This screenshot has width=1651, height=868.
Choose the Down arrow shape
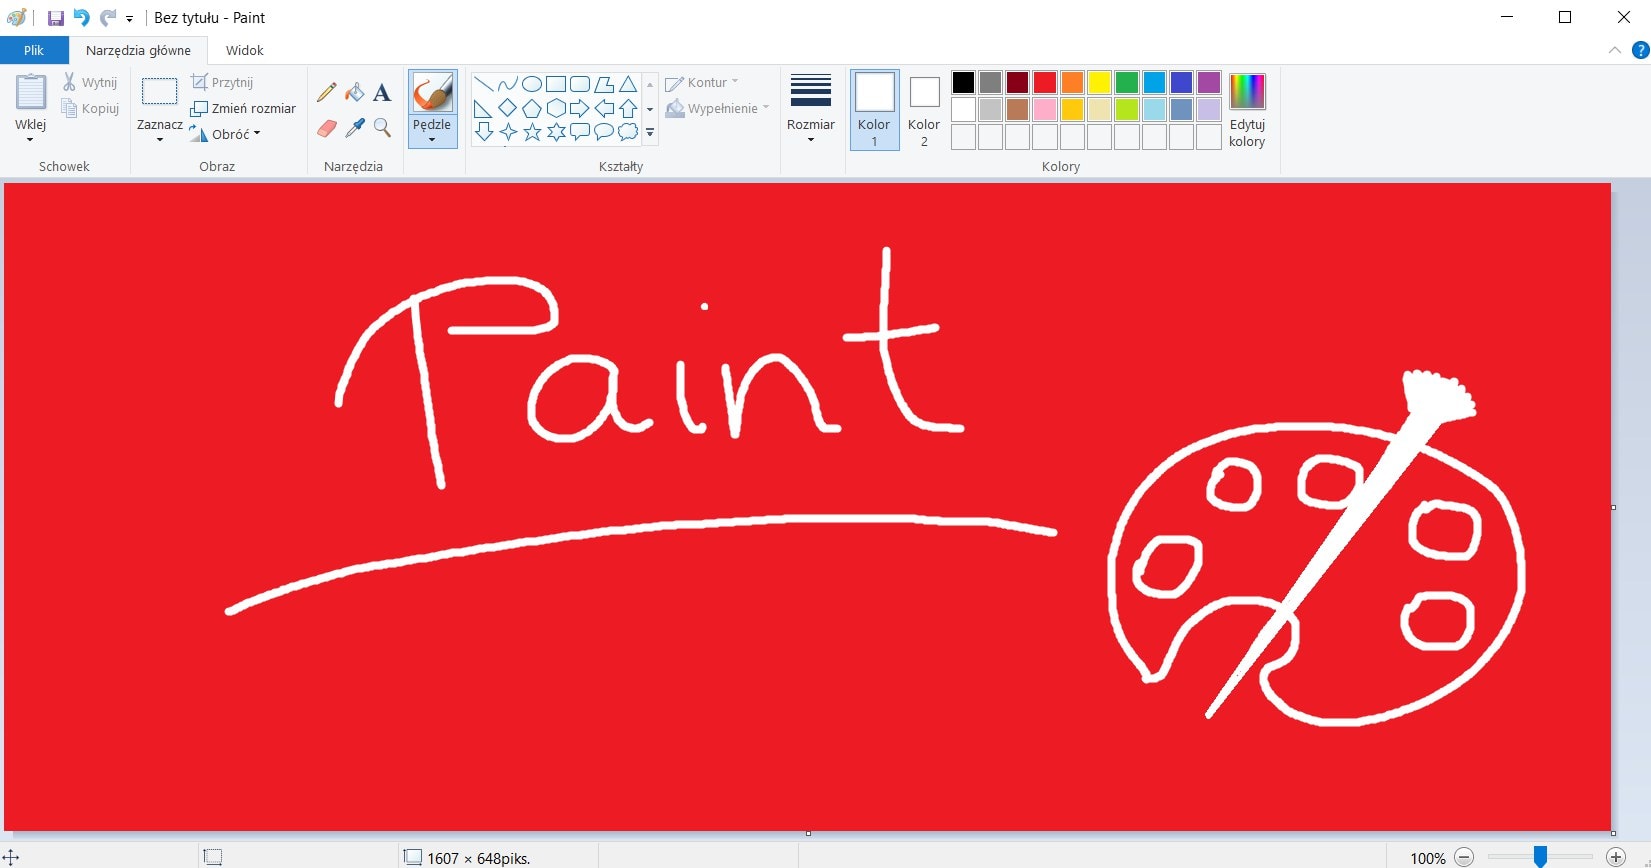coord(484,132)
